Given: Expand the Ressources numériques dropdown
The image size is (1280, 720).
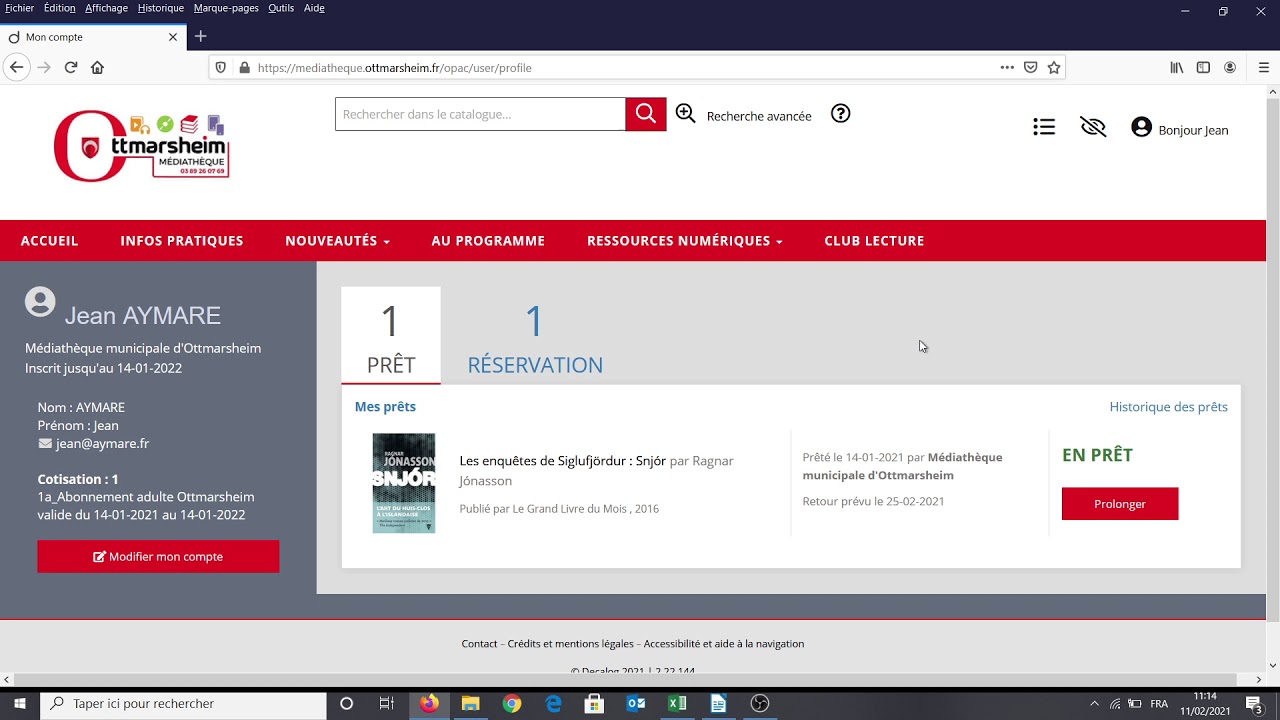Looking at the screenshot, I should tap(685, 241).
